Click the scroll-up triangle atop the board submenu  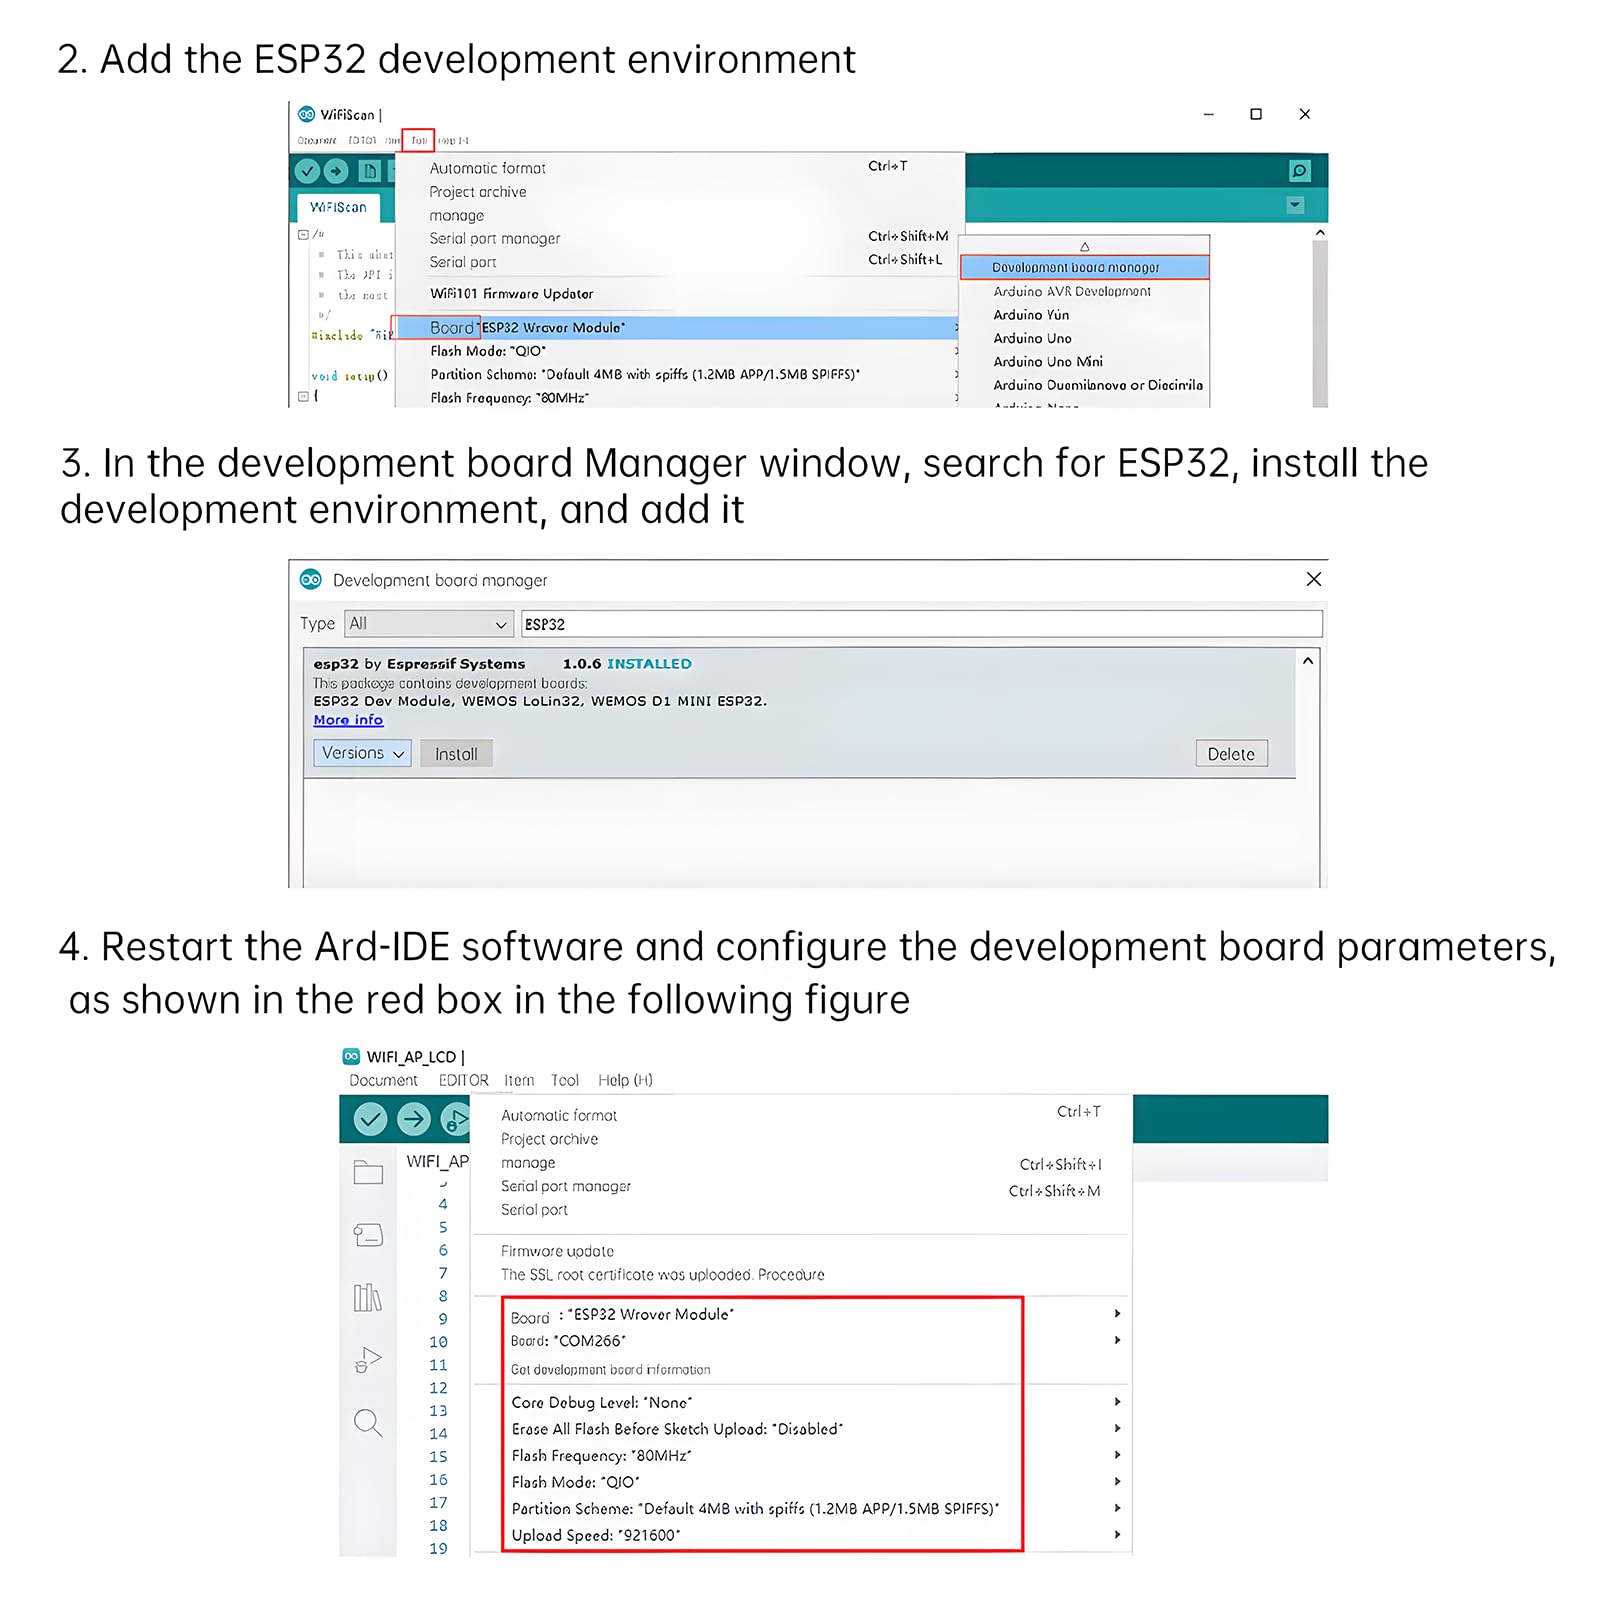1084,246
